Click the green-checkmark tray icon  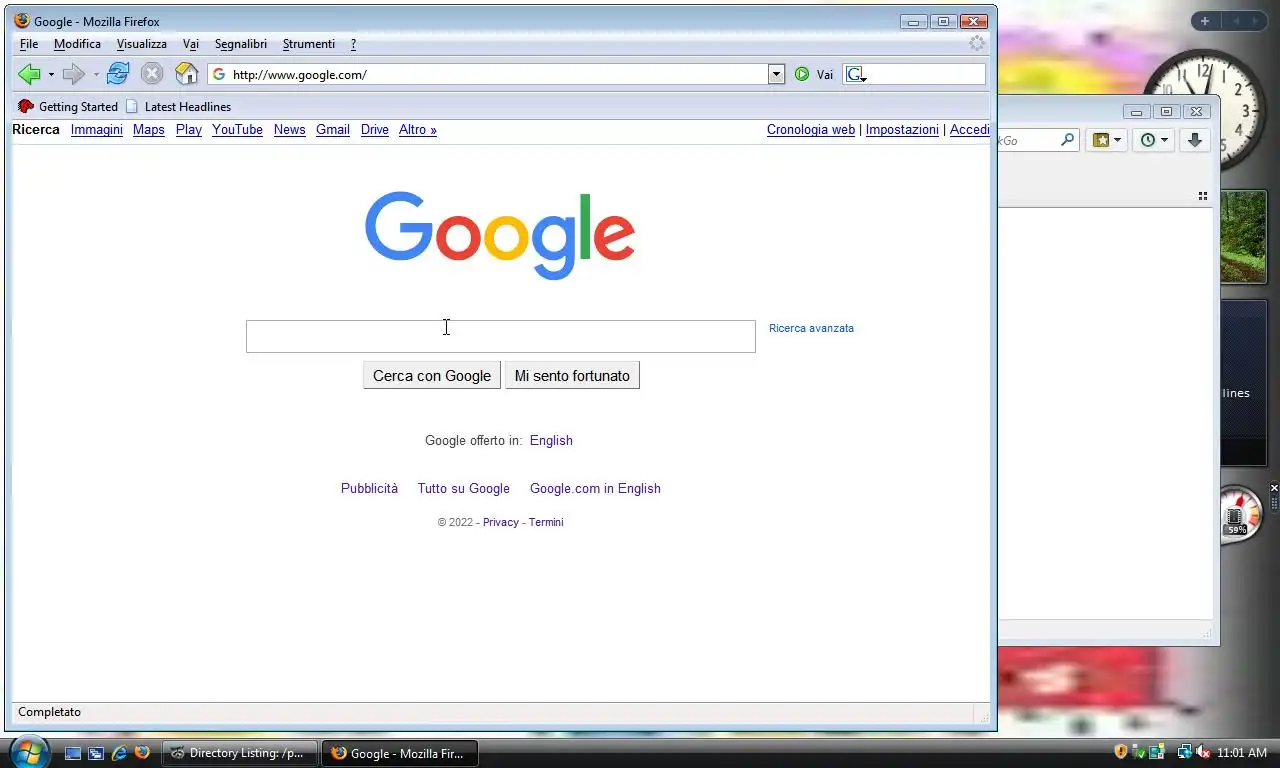1139,752
